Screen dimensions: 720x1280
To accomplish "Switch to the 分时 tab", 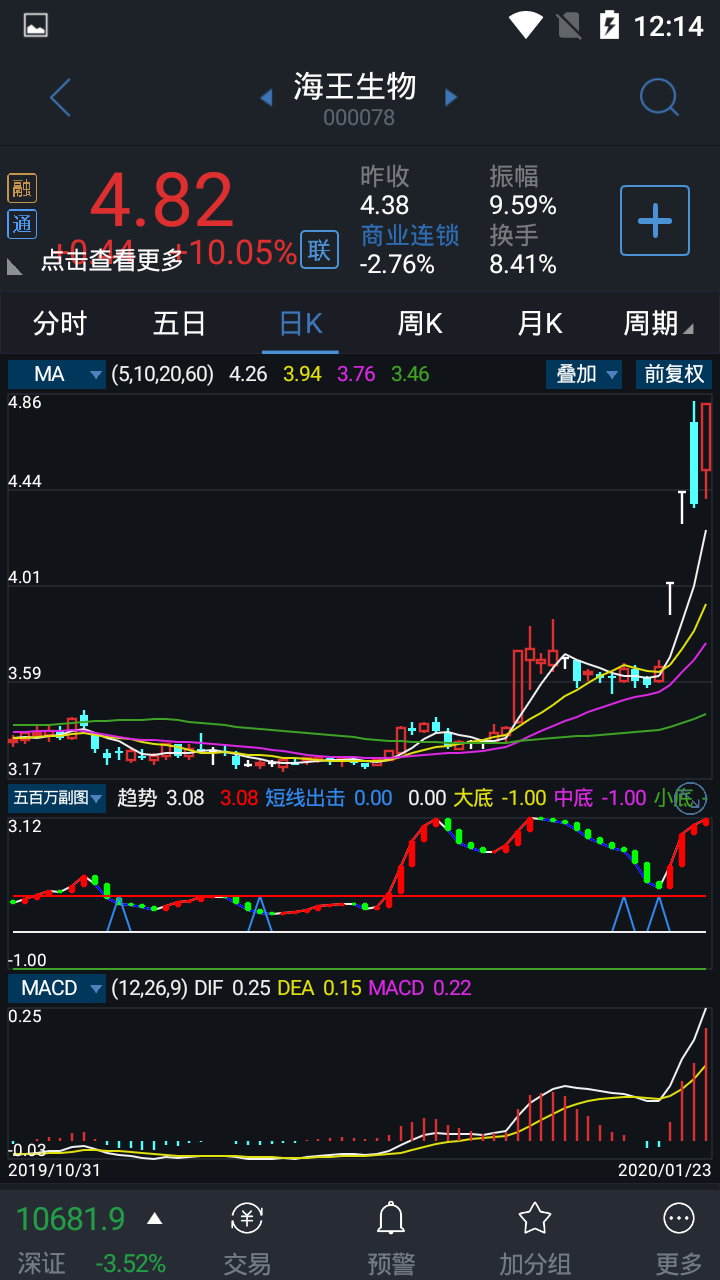I will [x=60, y=323].
